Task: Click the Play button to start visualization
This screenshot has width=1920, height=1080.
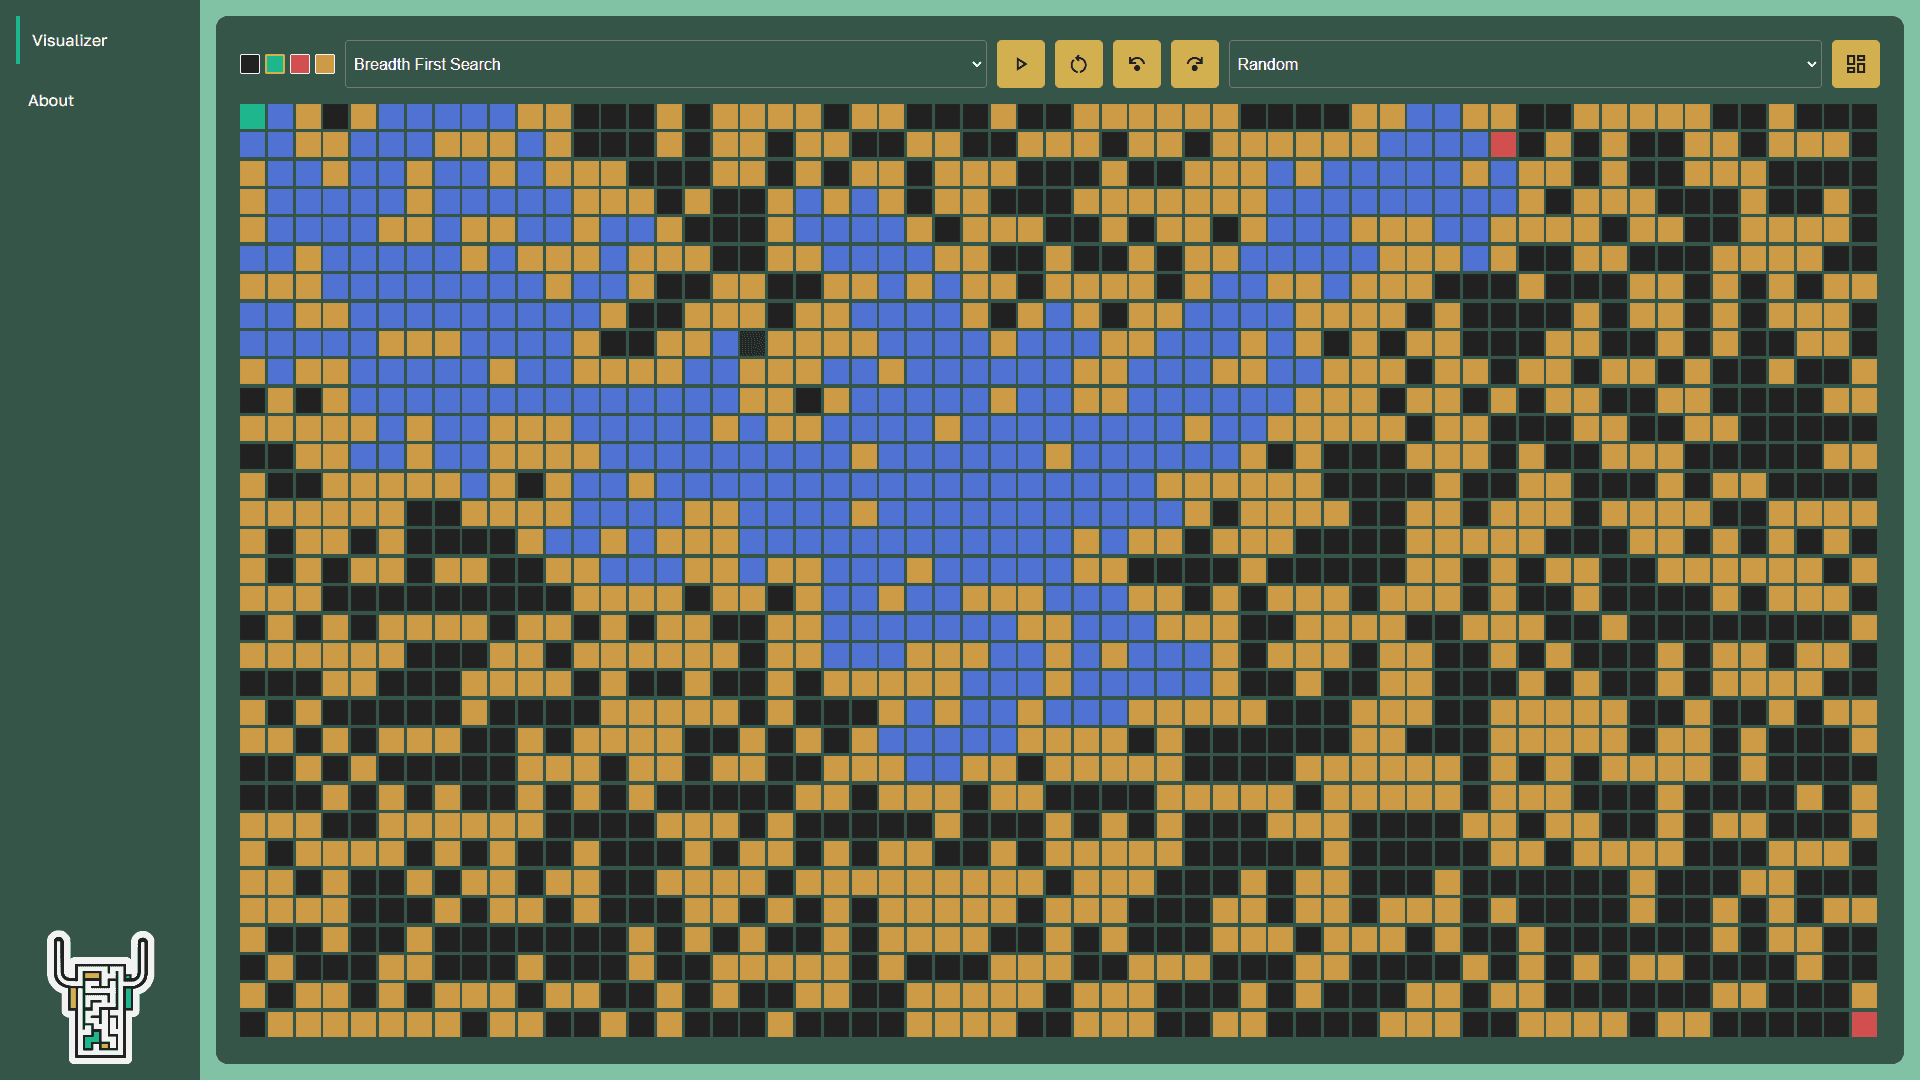Action: [1021, 65]
